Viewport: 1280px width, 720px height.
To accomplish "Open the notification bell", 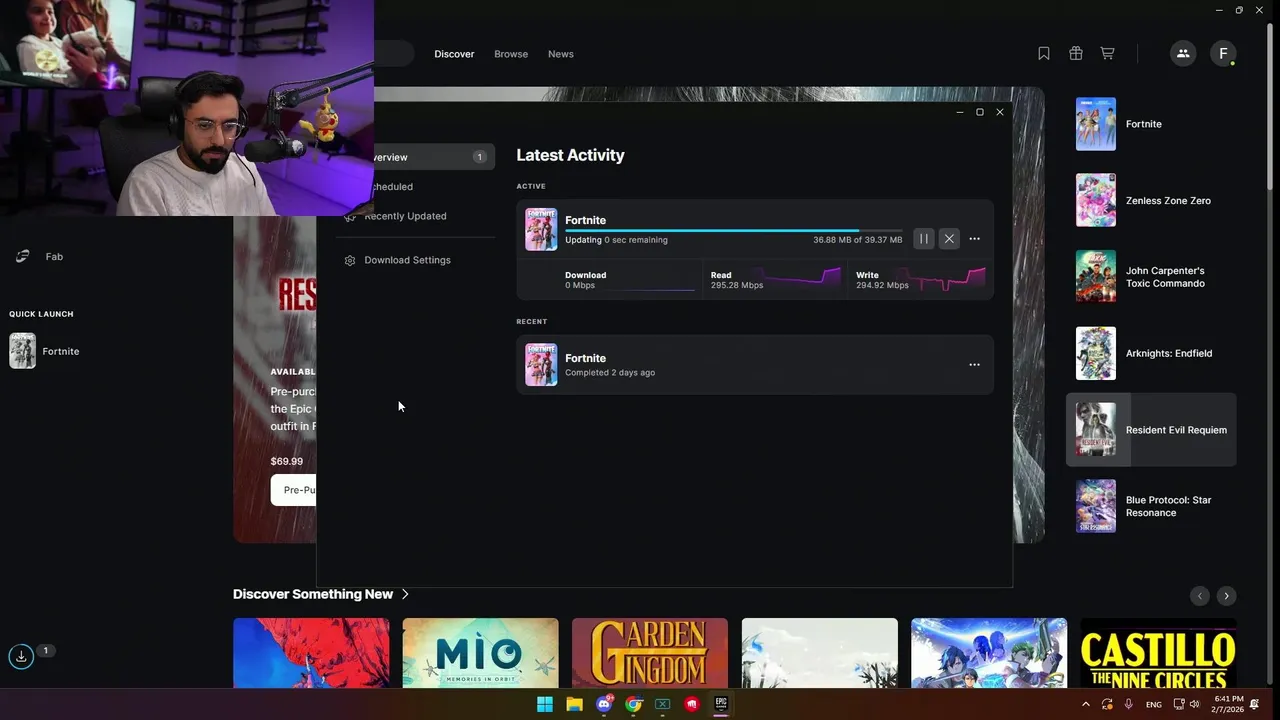I will (1255, 704).
